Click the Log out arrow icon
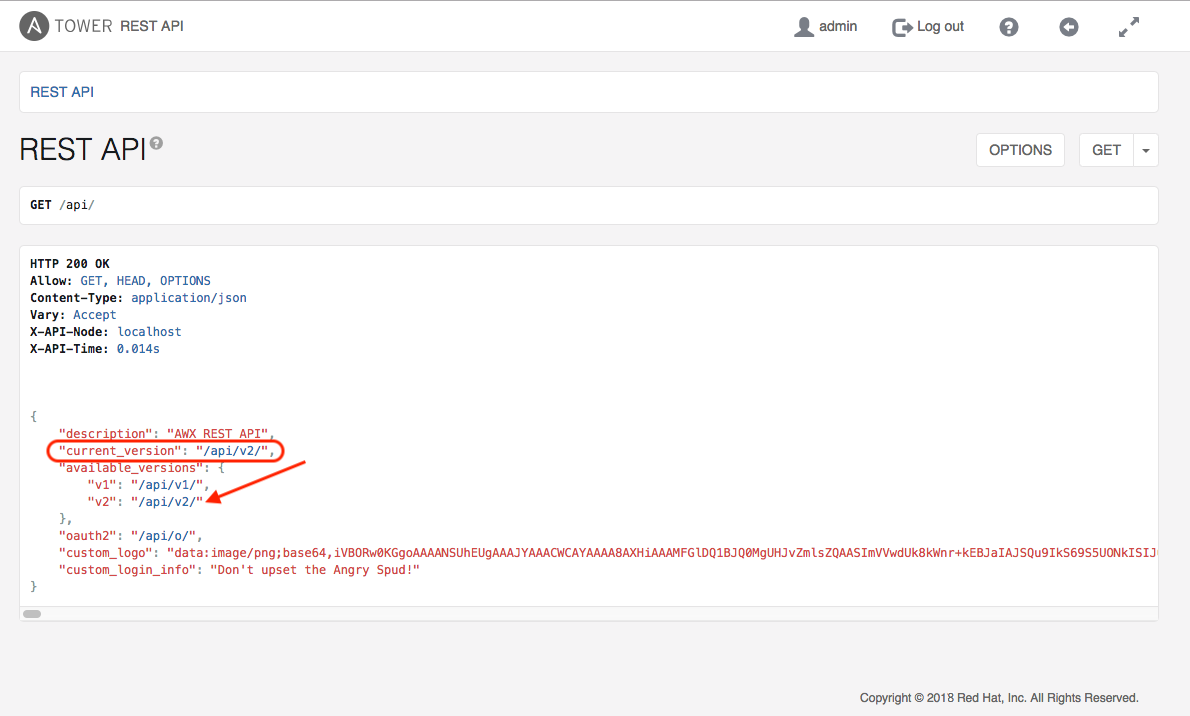The image size is (1190, 716). (902, 27)
